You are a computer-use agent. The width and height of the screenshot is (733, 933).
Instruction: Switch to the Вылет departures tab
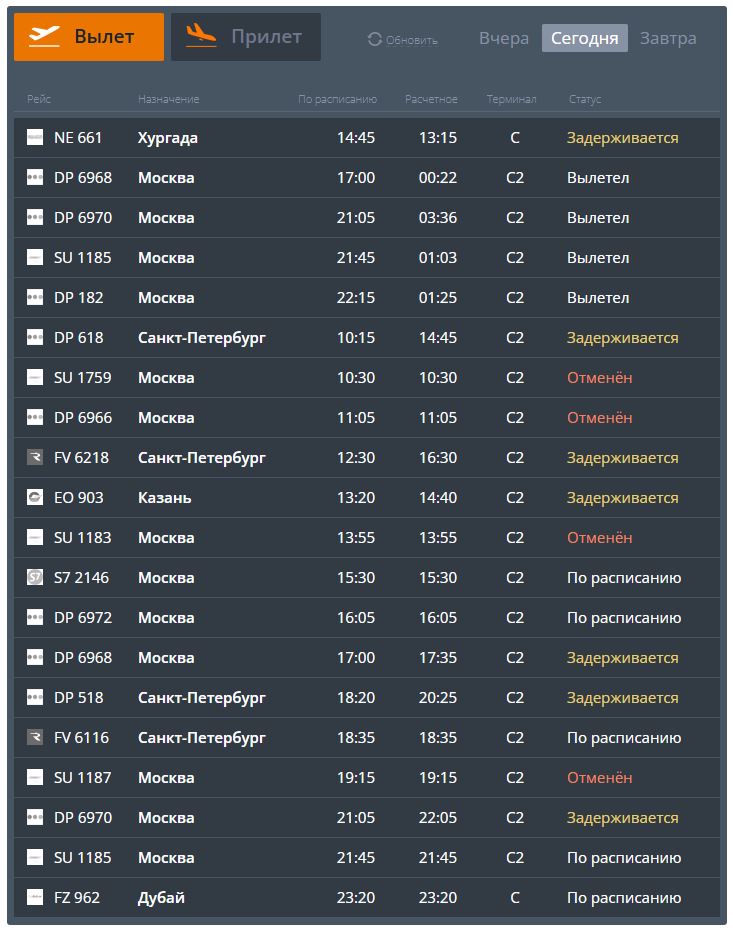point(89,37)
